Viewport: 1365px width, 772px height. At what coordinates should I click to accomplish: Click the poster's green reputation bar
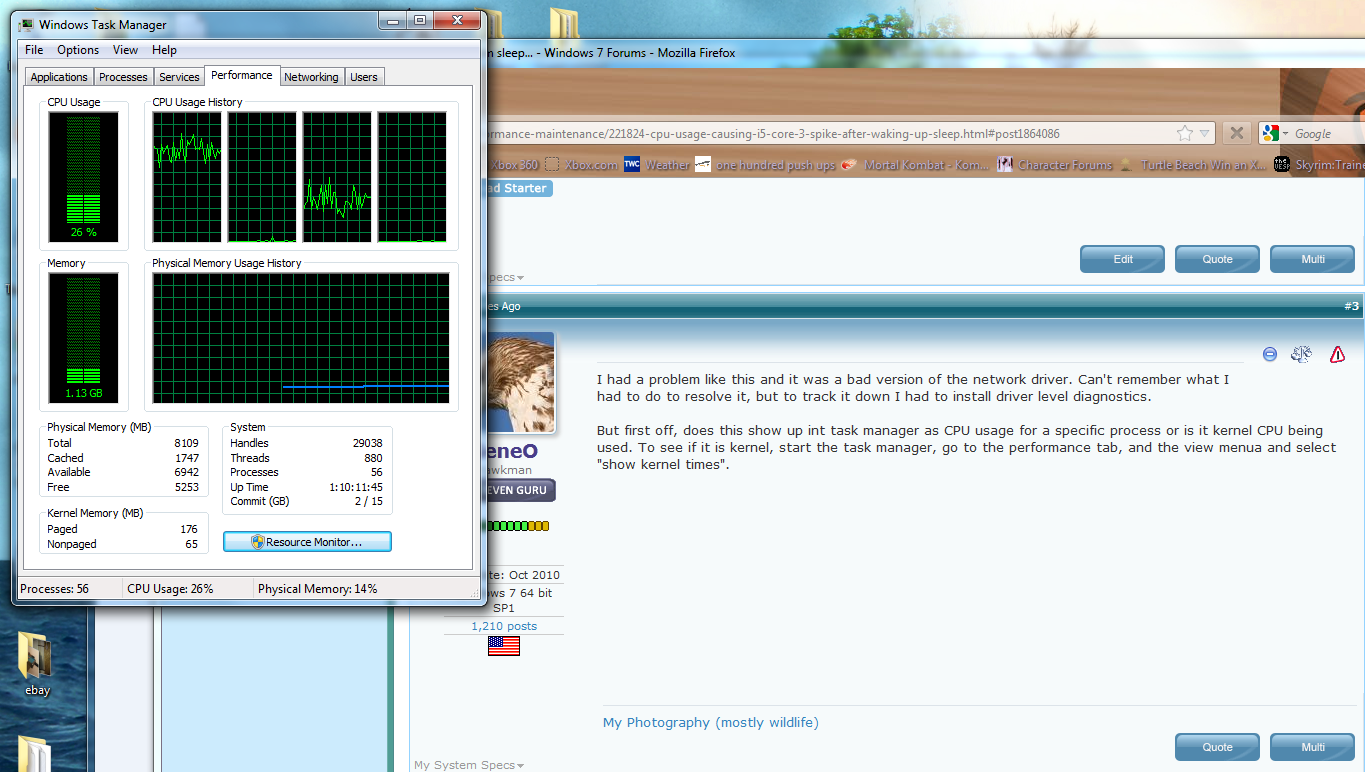tap(517, 526)
